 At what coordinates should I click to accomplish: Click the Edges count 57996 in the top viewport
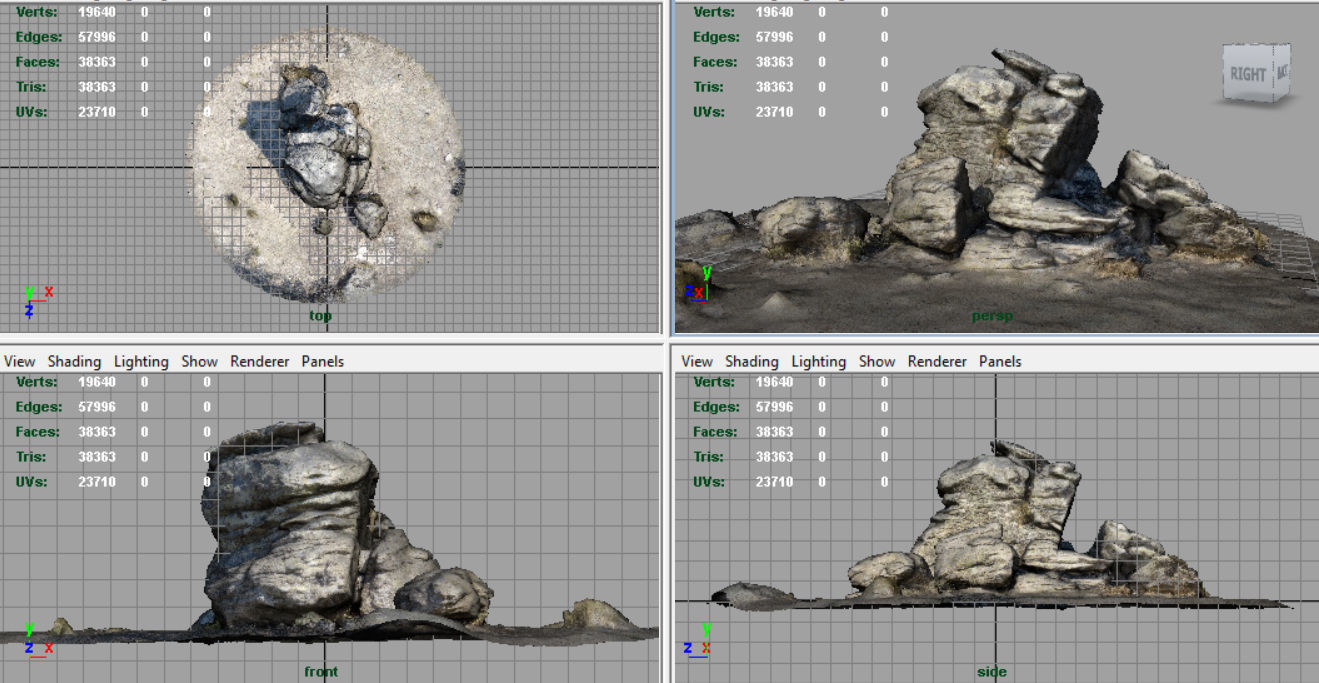(x=97, y=37)
